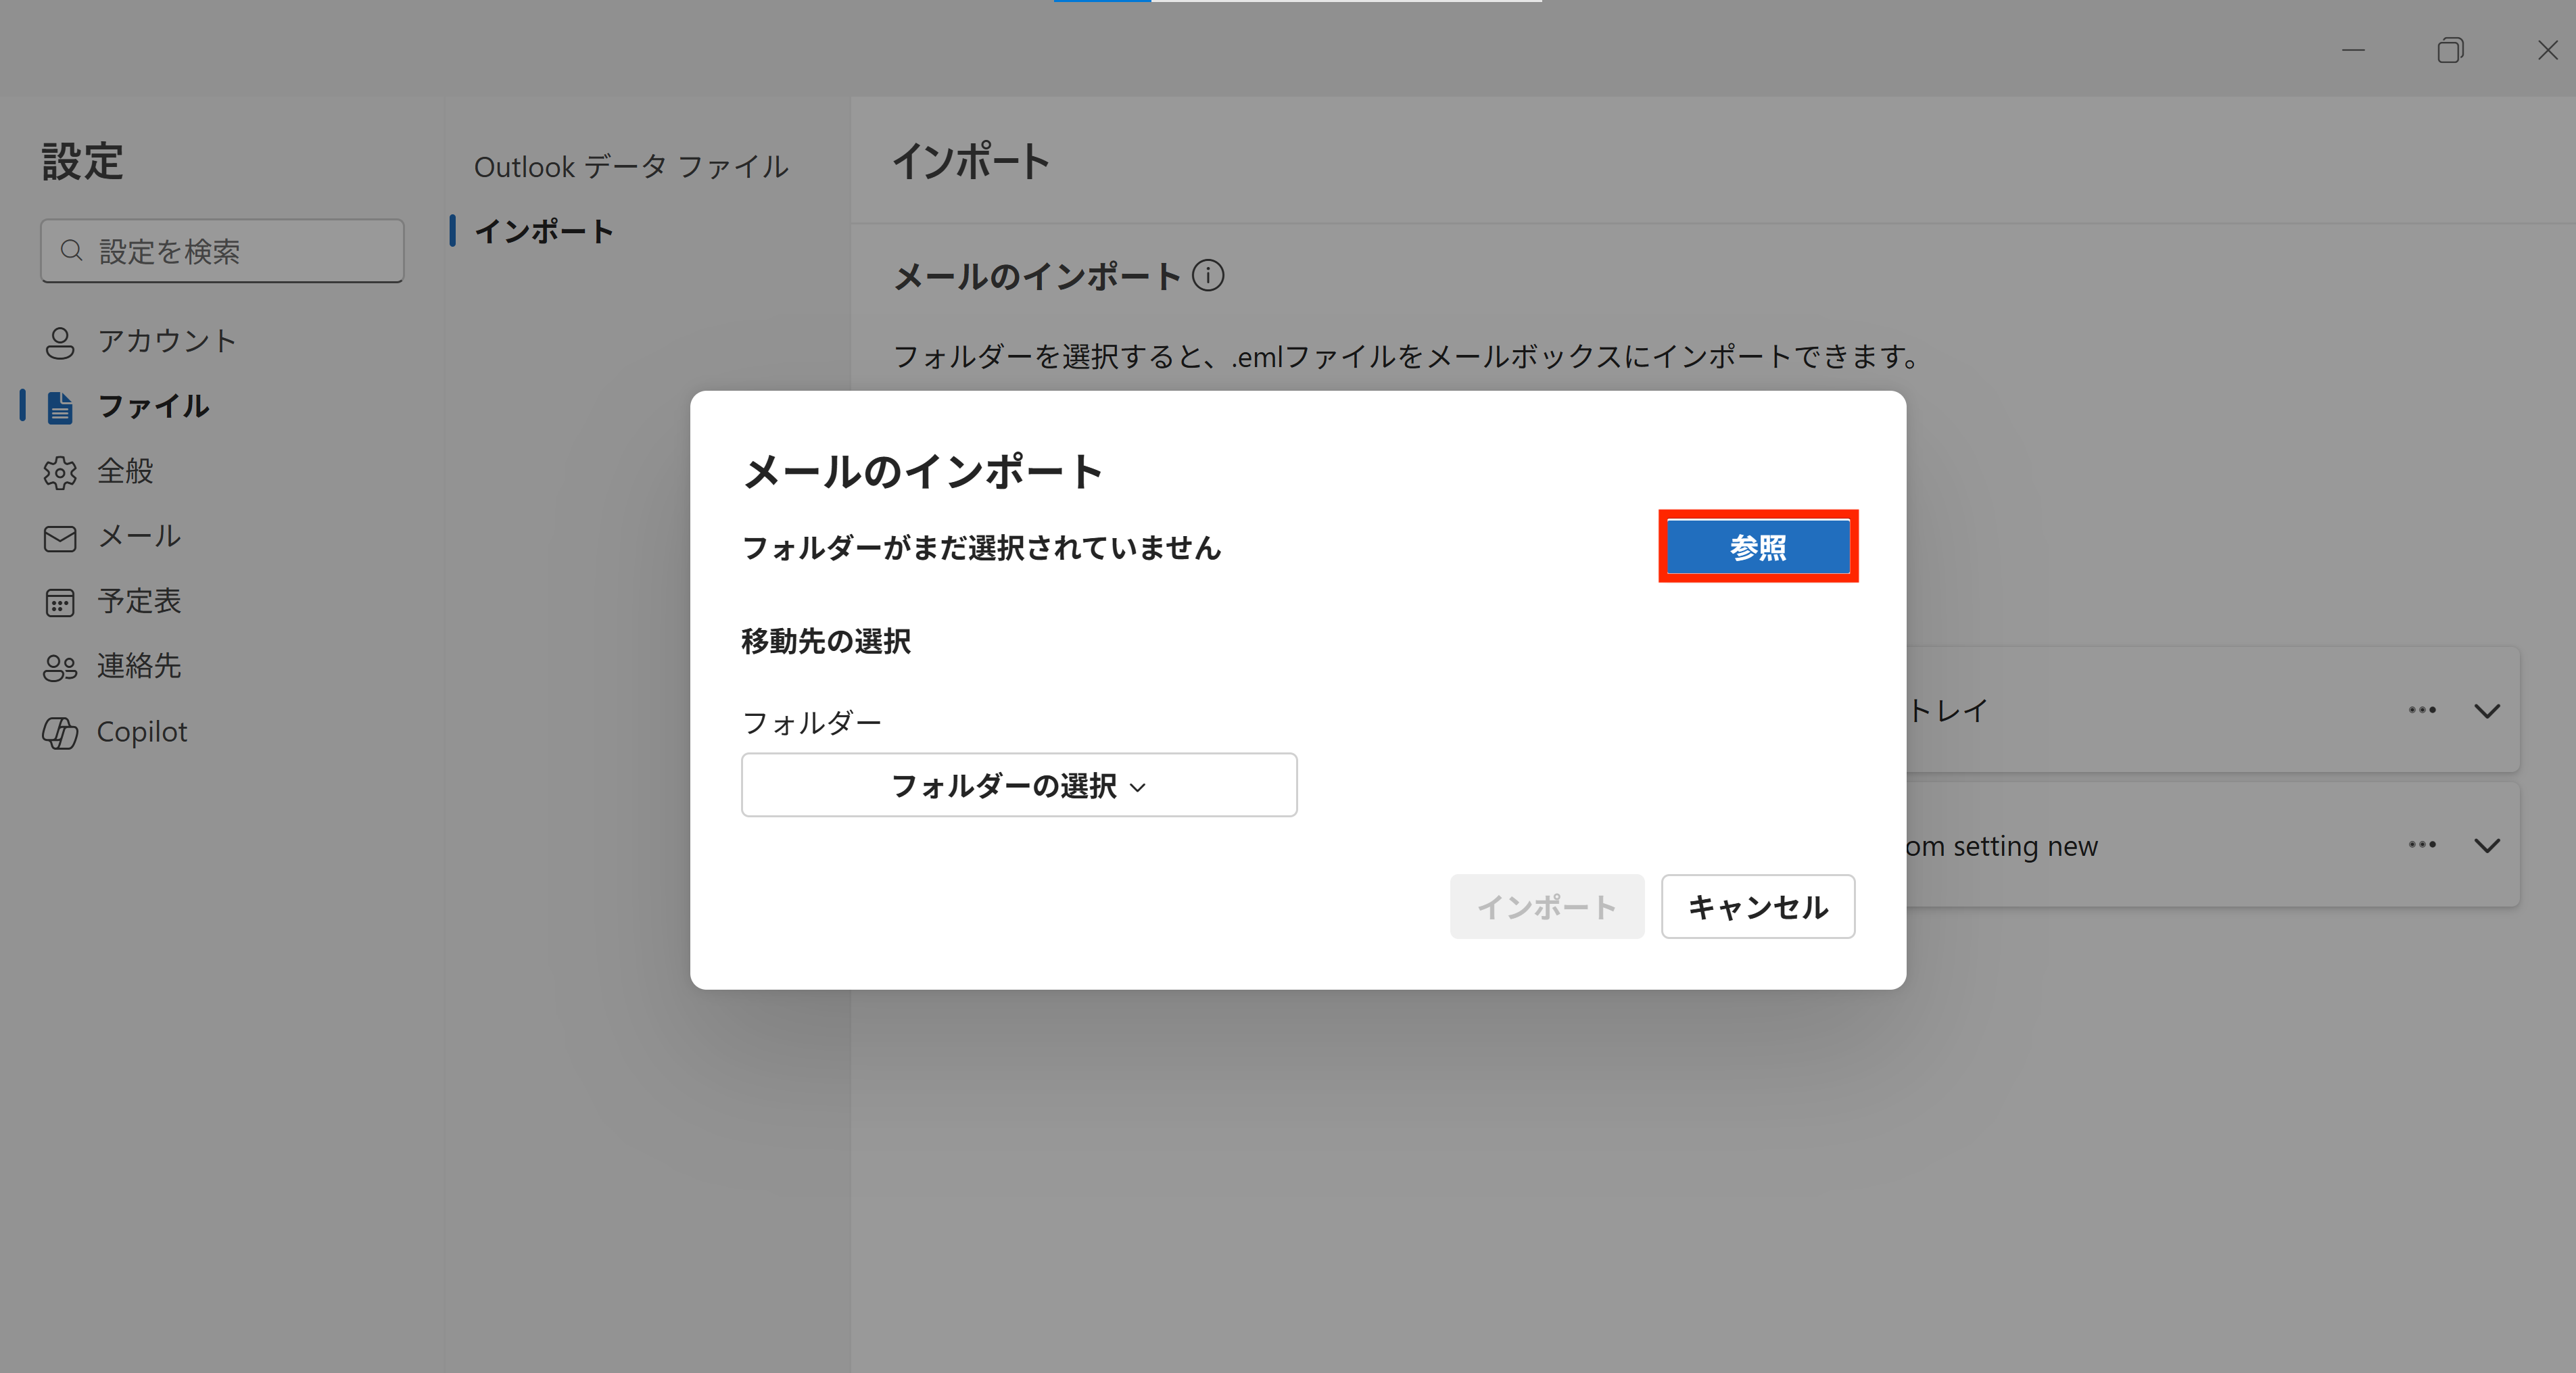Focus the 設定を検索 search field
The height and width of the screenshot is (1373, 2576).
coord(222,251)
